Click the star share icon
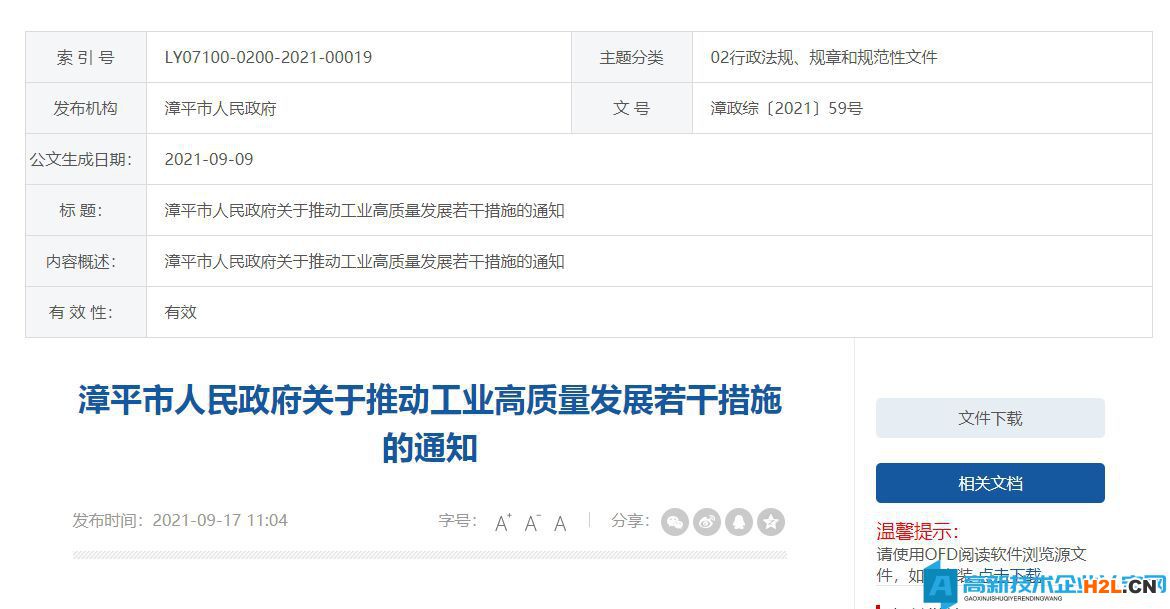 (770, 521)
